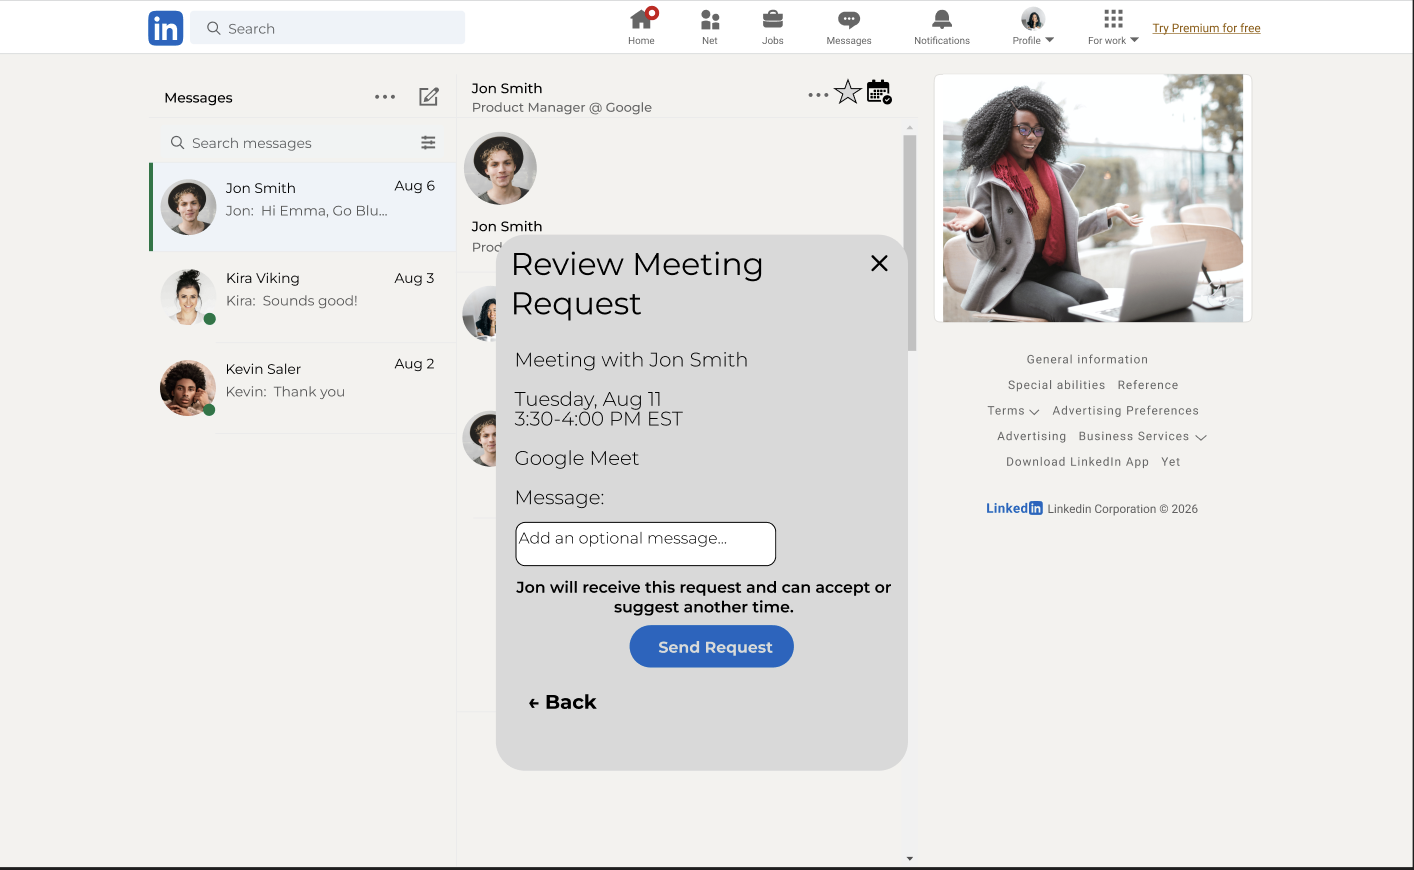Open conversation header more options dots
This screenshot has width=1414, height=870.
[x=818, y=95]
